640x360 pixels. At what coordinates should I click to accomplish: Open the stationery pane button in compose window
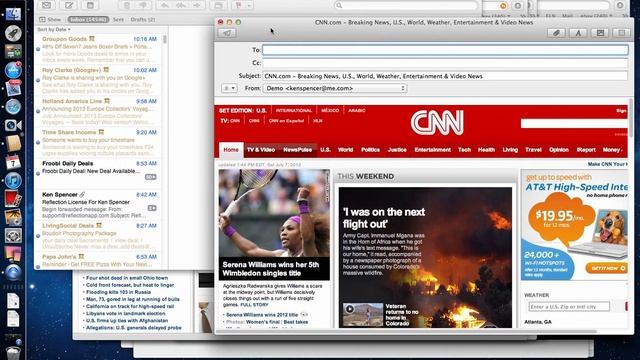(622, 33)
